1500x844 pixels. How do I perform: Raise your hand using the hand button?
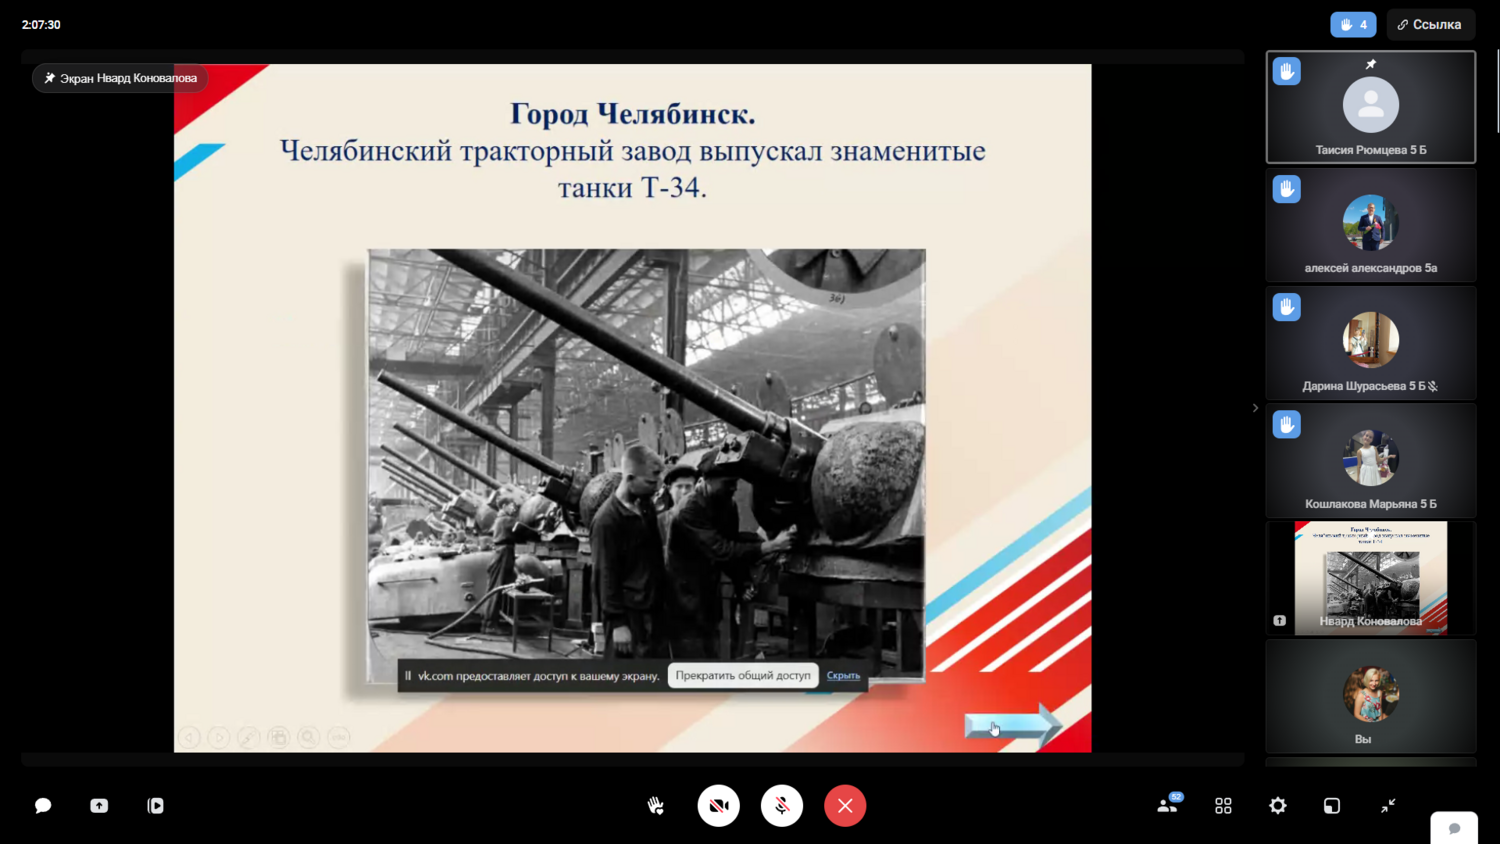656,805
